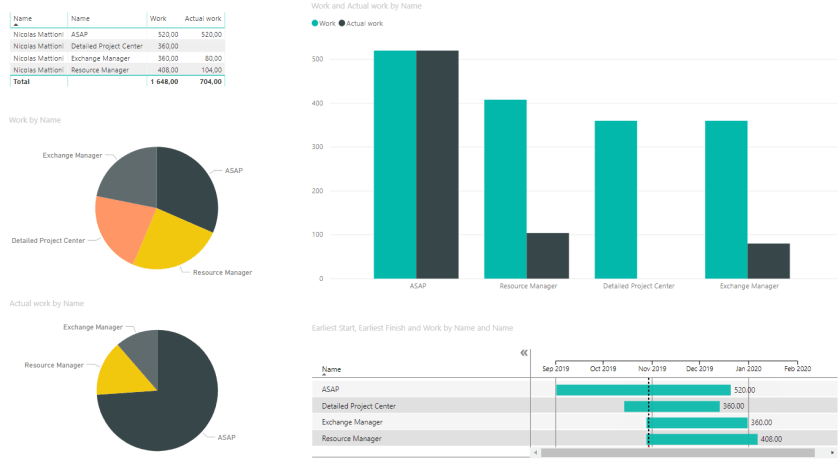Click the Exchange Manager bar-chart axis label
This screenshot has width=840, height=473.
click(747, 286)
